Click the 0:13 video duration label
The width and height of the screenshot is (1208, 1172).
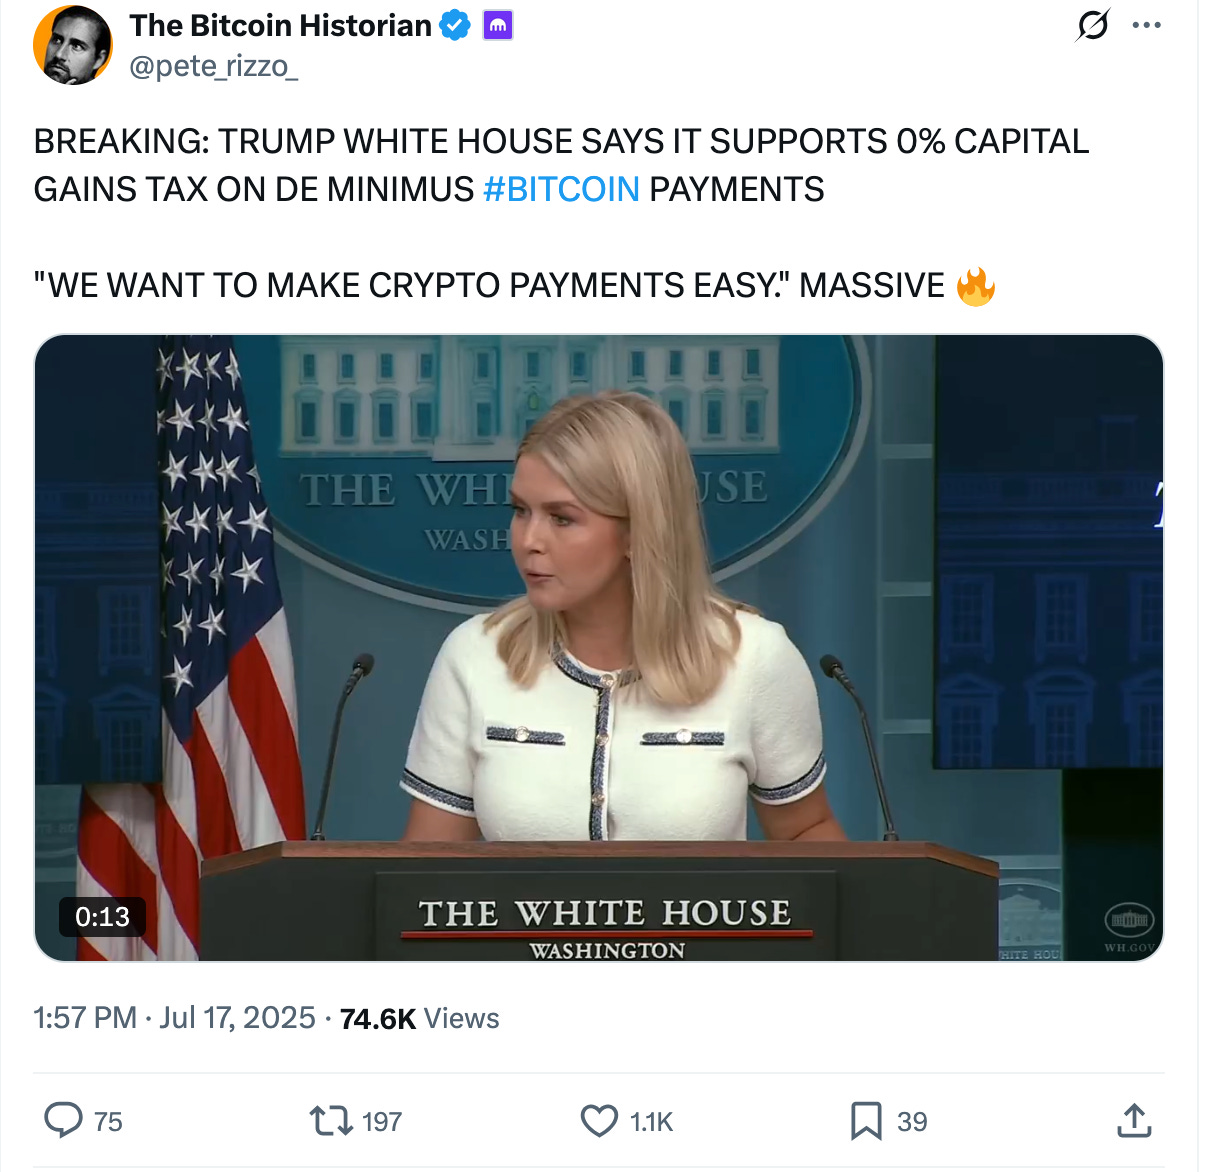click(102, 917)
